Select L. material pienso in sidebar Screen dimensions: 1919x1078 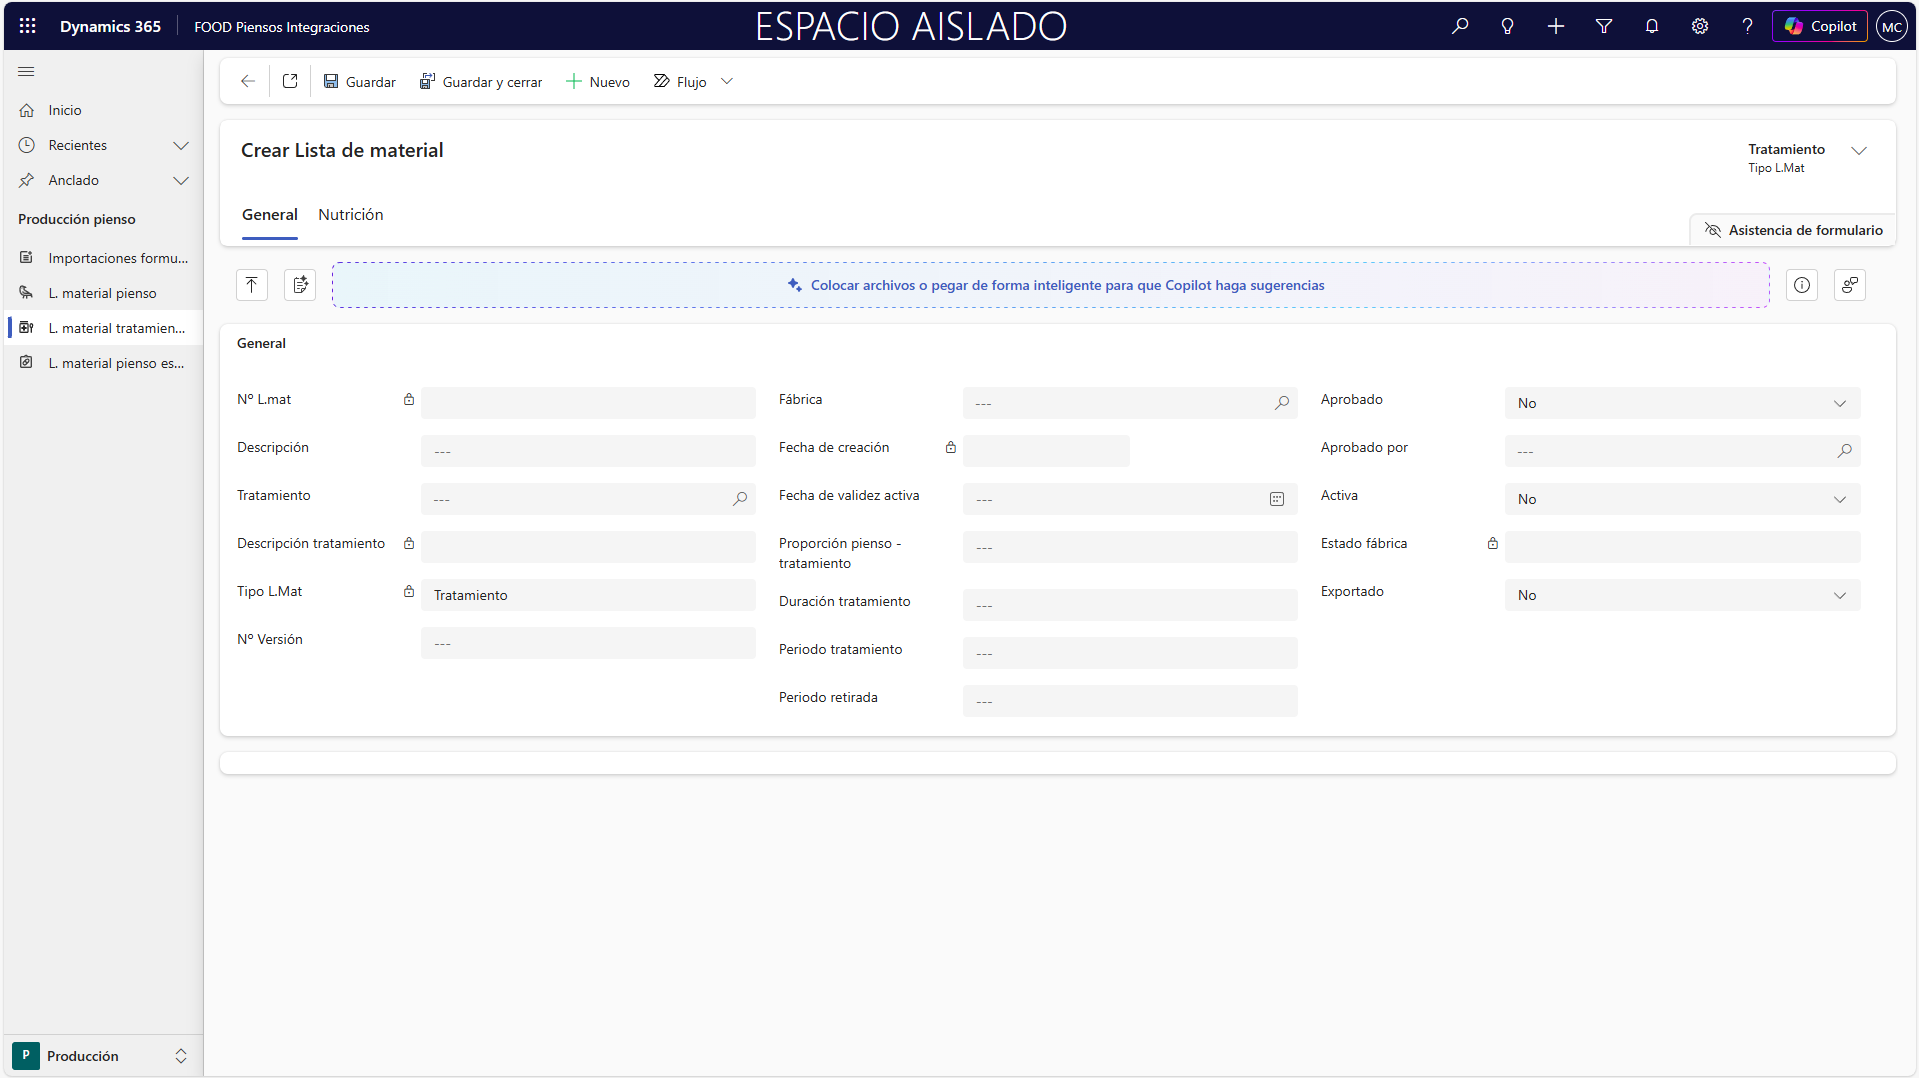pos(102,293)
